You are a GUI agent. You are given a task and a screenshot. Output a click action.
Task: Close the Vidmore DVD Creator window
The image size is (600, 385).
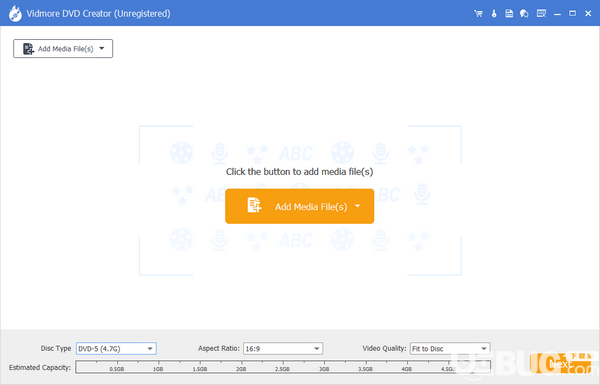point(588,13)
